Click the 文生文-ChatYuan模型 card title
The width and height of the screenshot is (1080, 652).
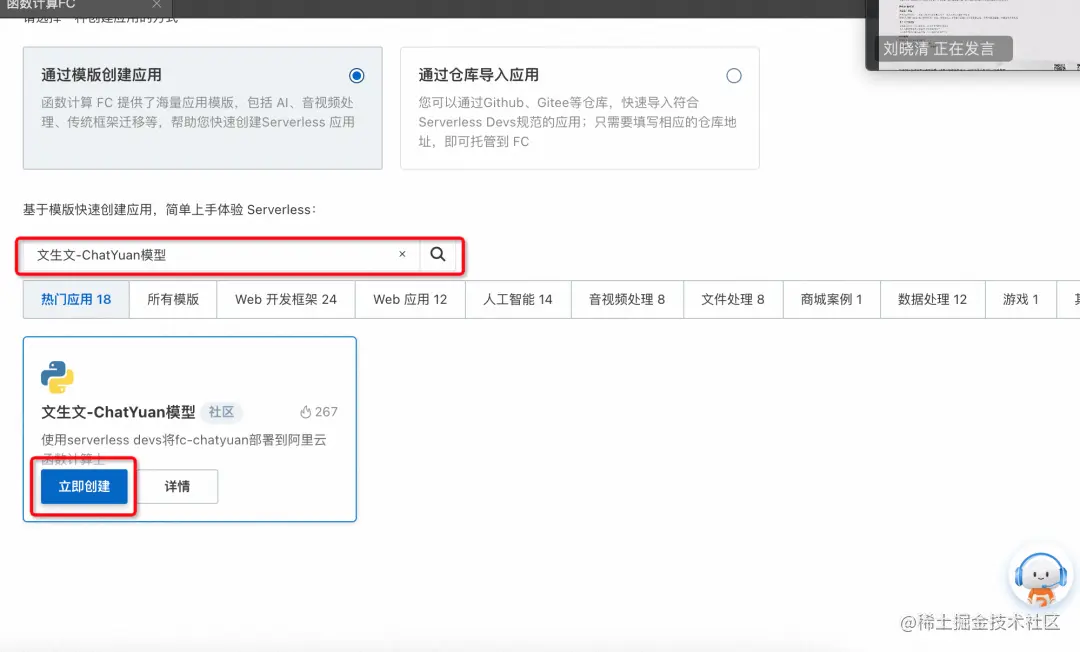pos(118,412)
